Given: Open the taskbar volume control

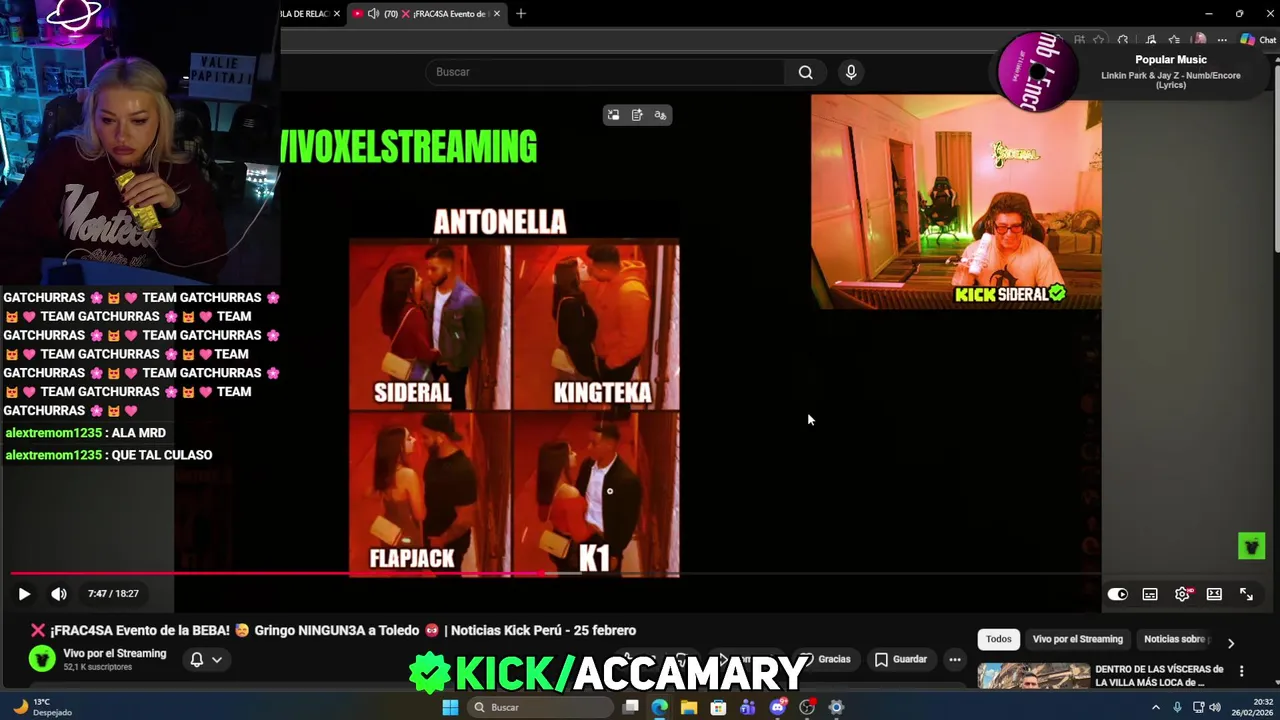Looking at the screenshot, I should point(1215,707).
